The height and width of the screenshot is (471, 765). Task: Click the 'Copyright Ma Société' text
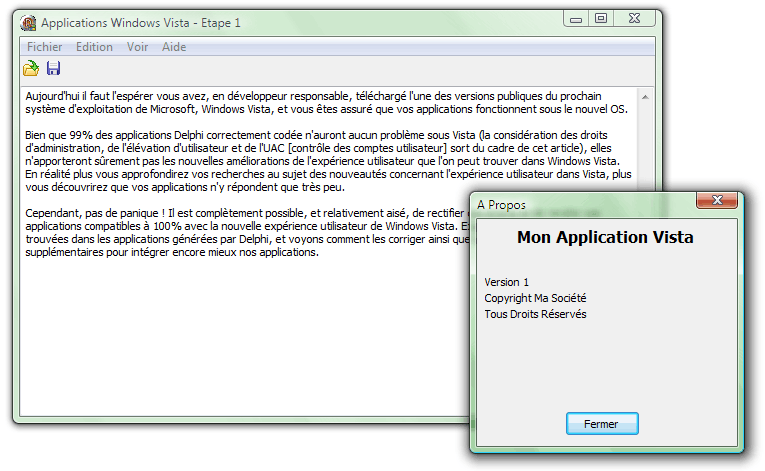pyautogui.click(x=535, y=298)
